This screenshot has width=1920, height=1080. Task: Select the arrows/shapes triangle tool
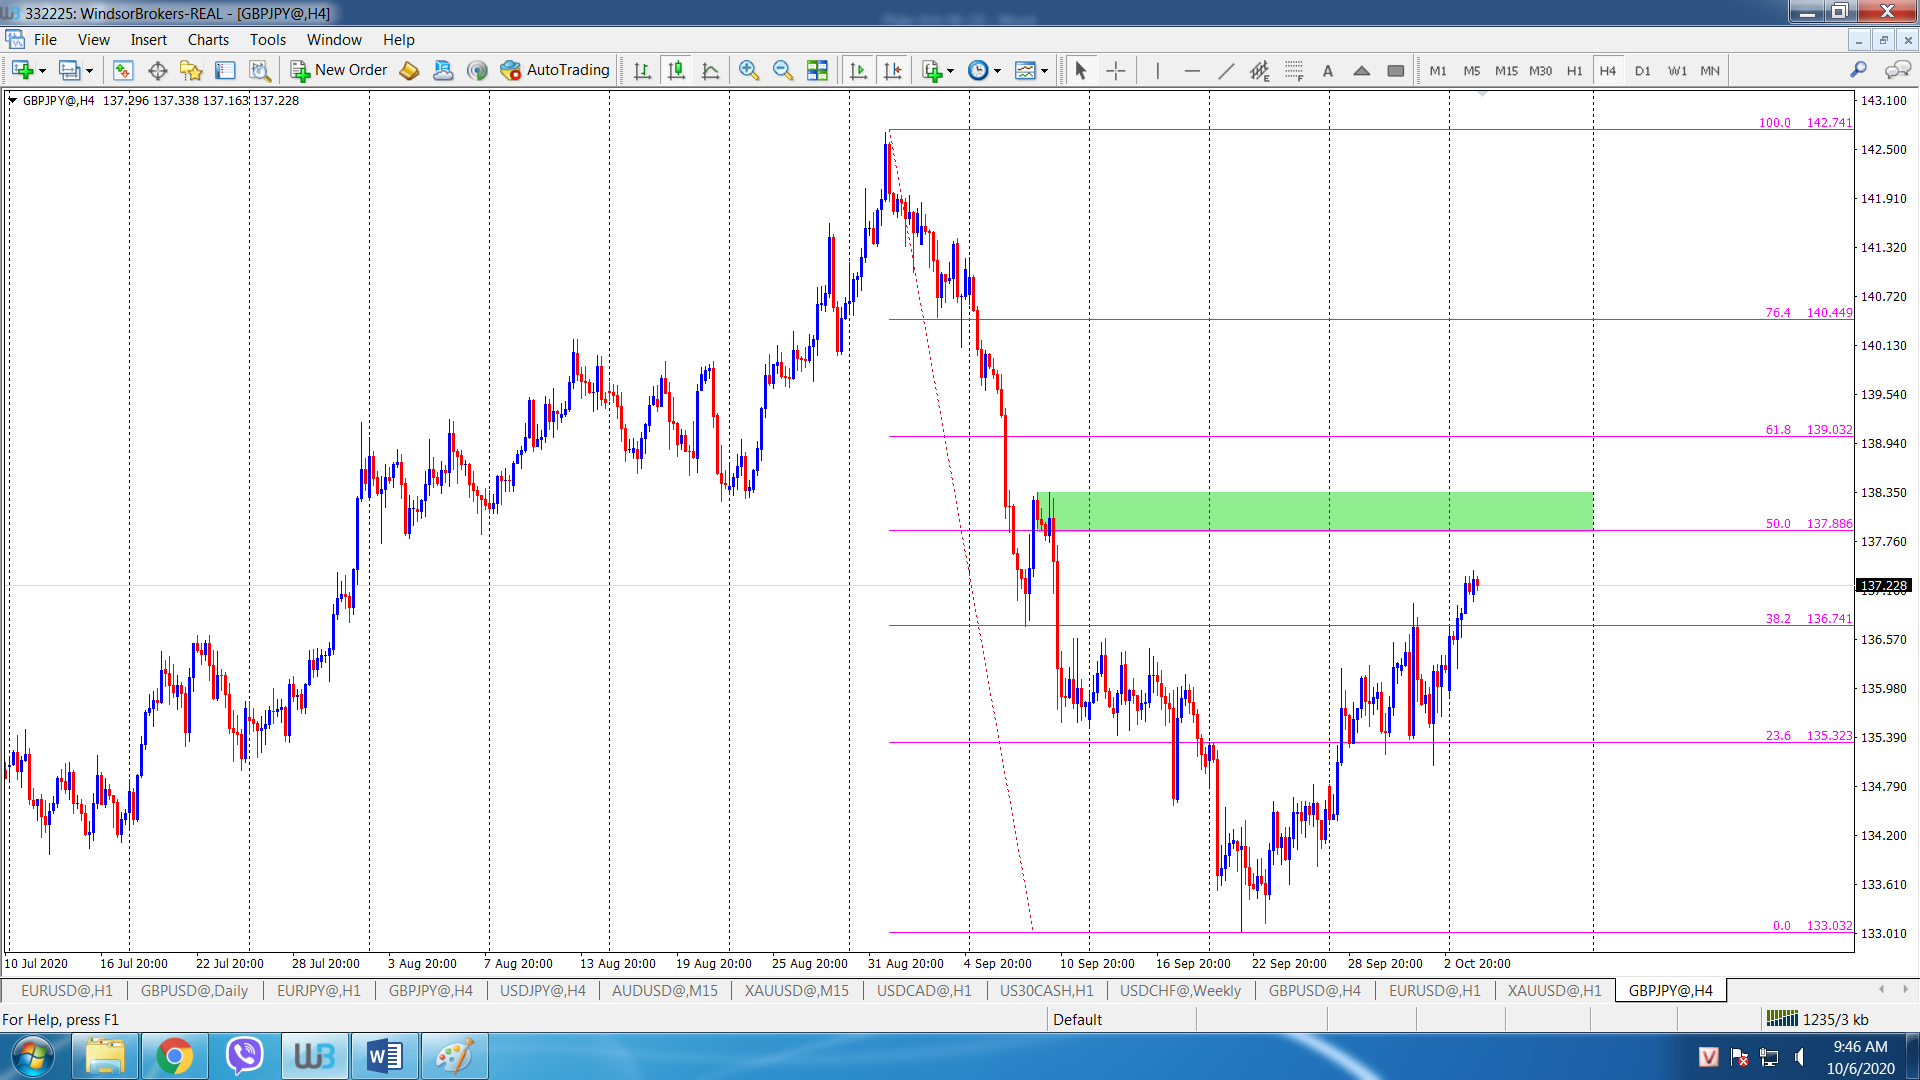(1362, 70)
